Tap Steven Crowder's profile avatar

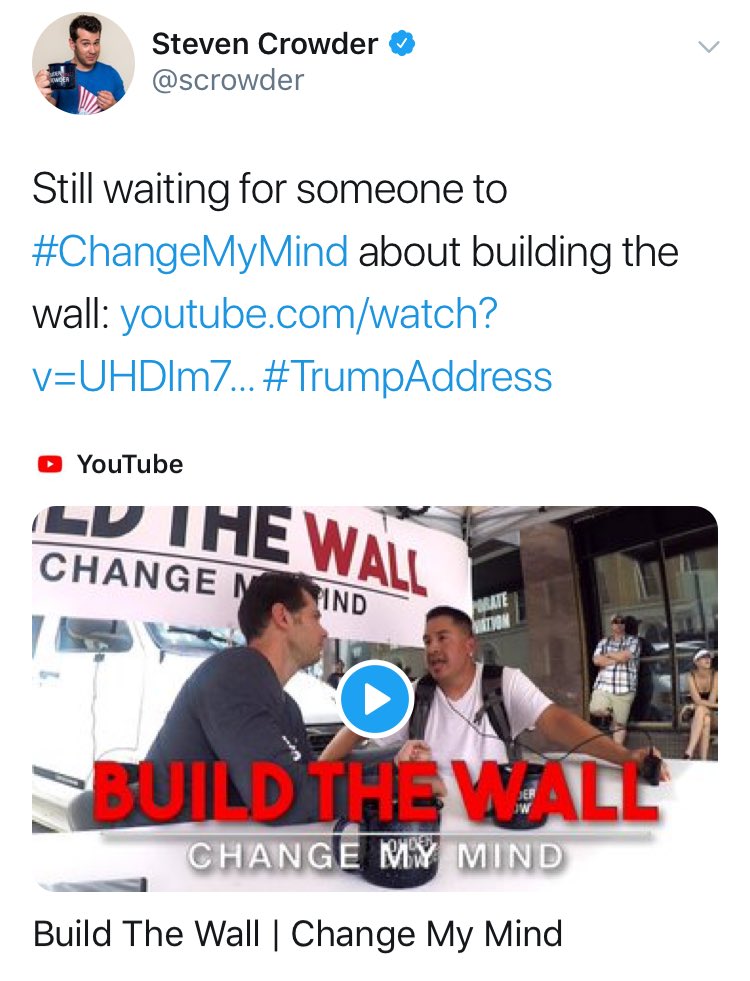(83, 63)
